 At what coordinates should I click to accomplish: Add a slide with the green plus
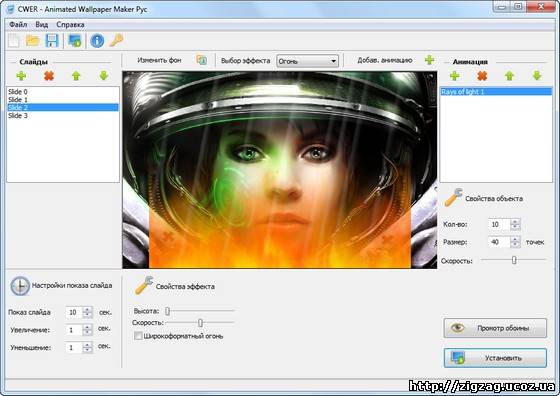click(x=21, y=76)
